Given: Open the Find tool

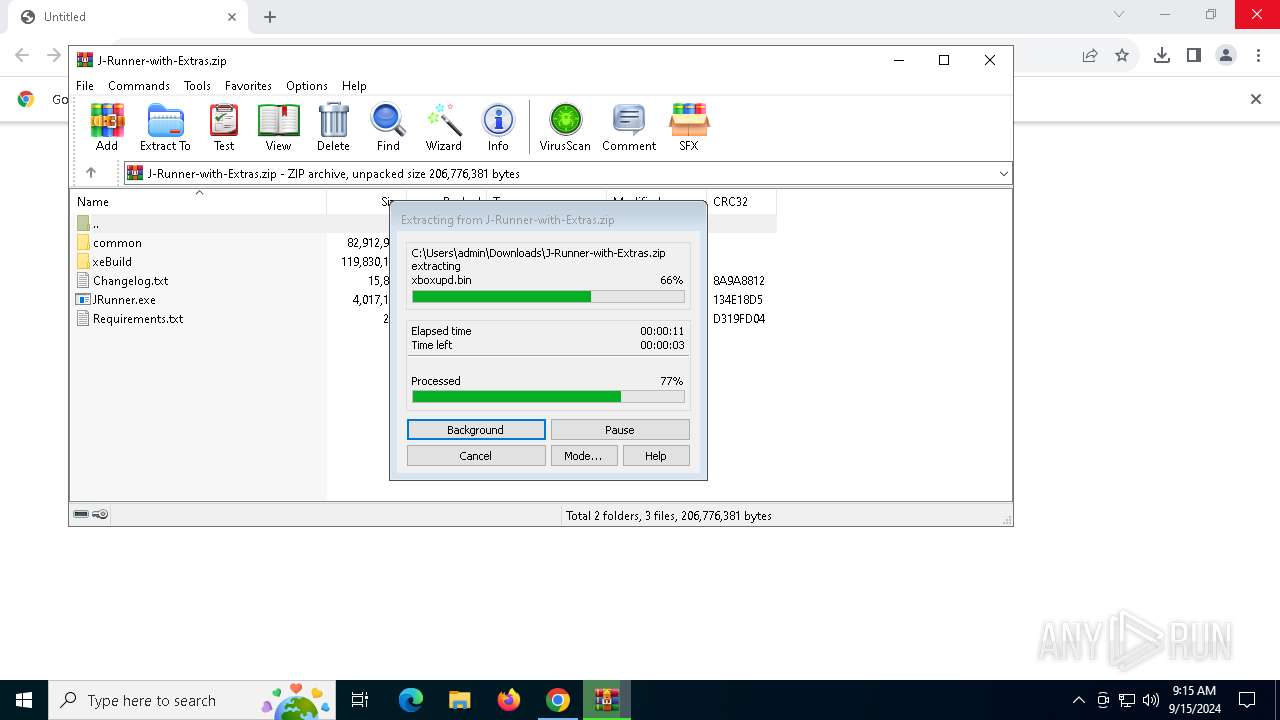Looking at the screenshot, I should tap(388, 127).
